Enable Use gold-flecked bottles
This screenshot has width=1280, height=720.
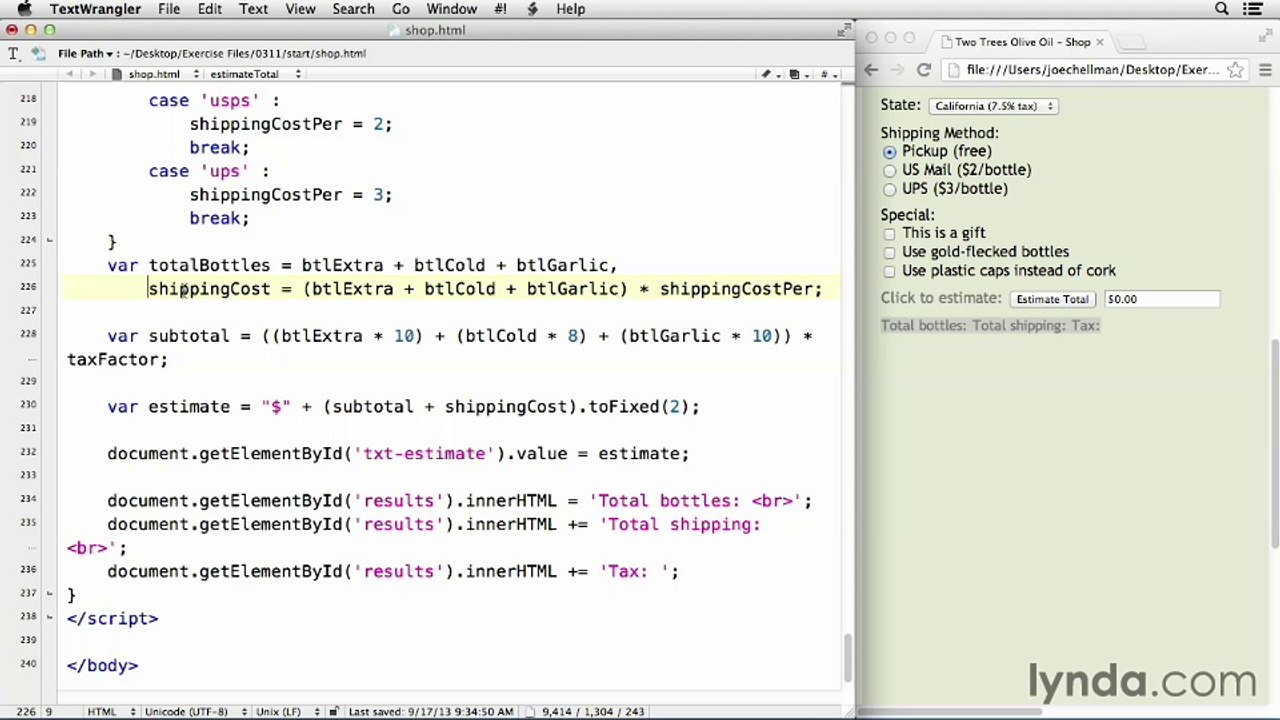[889, 253]
